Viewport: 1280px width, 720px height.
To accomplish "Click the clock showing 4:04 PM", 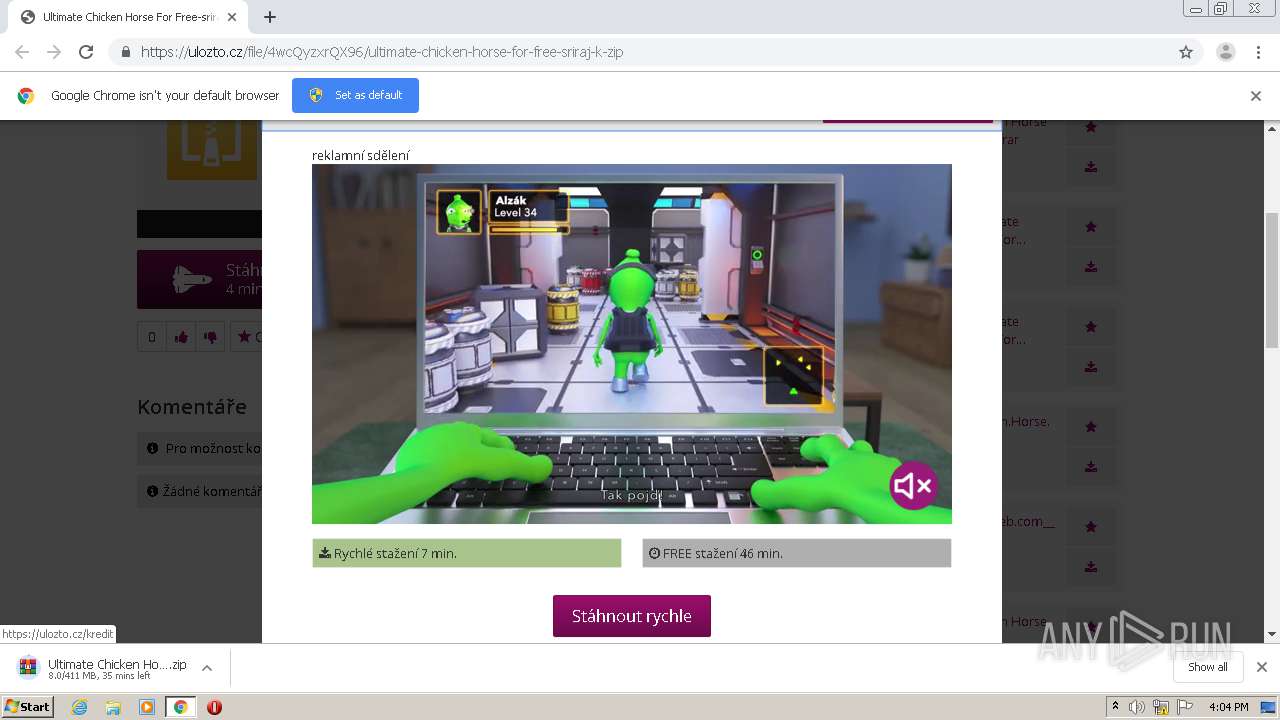I will 1228,707.
